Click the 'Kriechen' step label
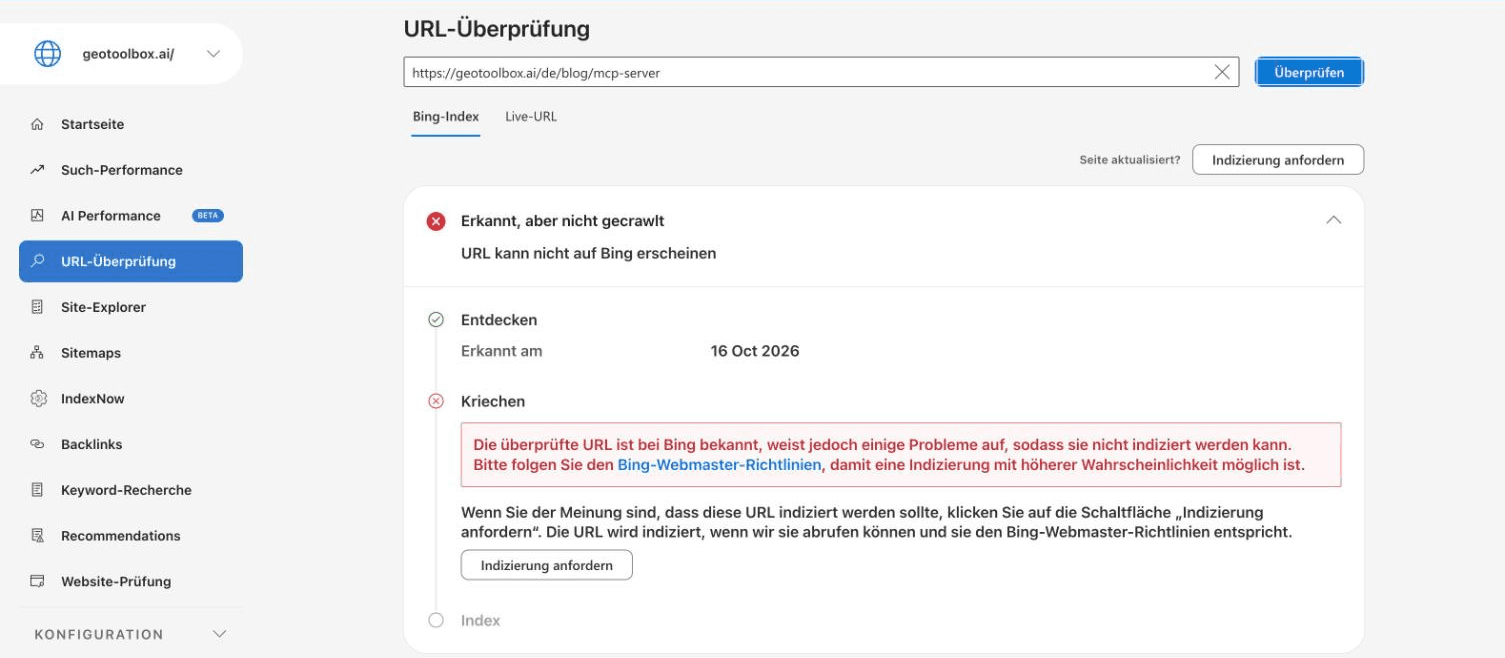 (x=493, y=401)
